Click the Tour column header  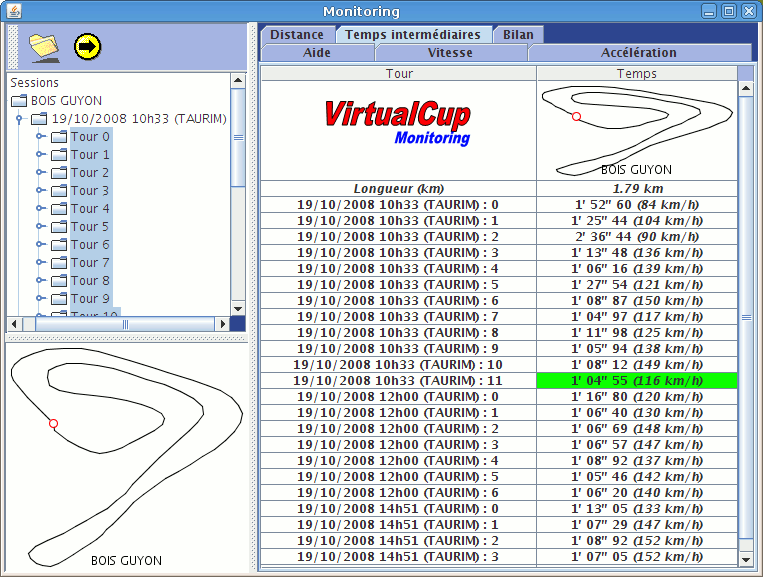pyautogui.click(x=398, y=74)
